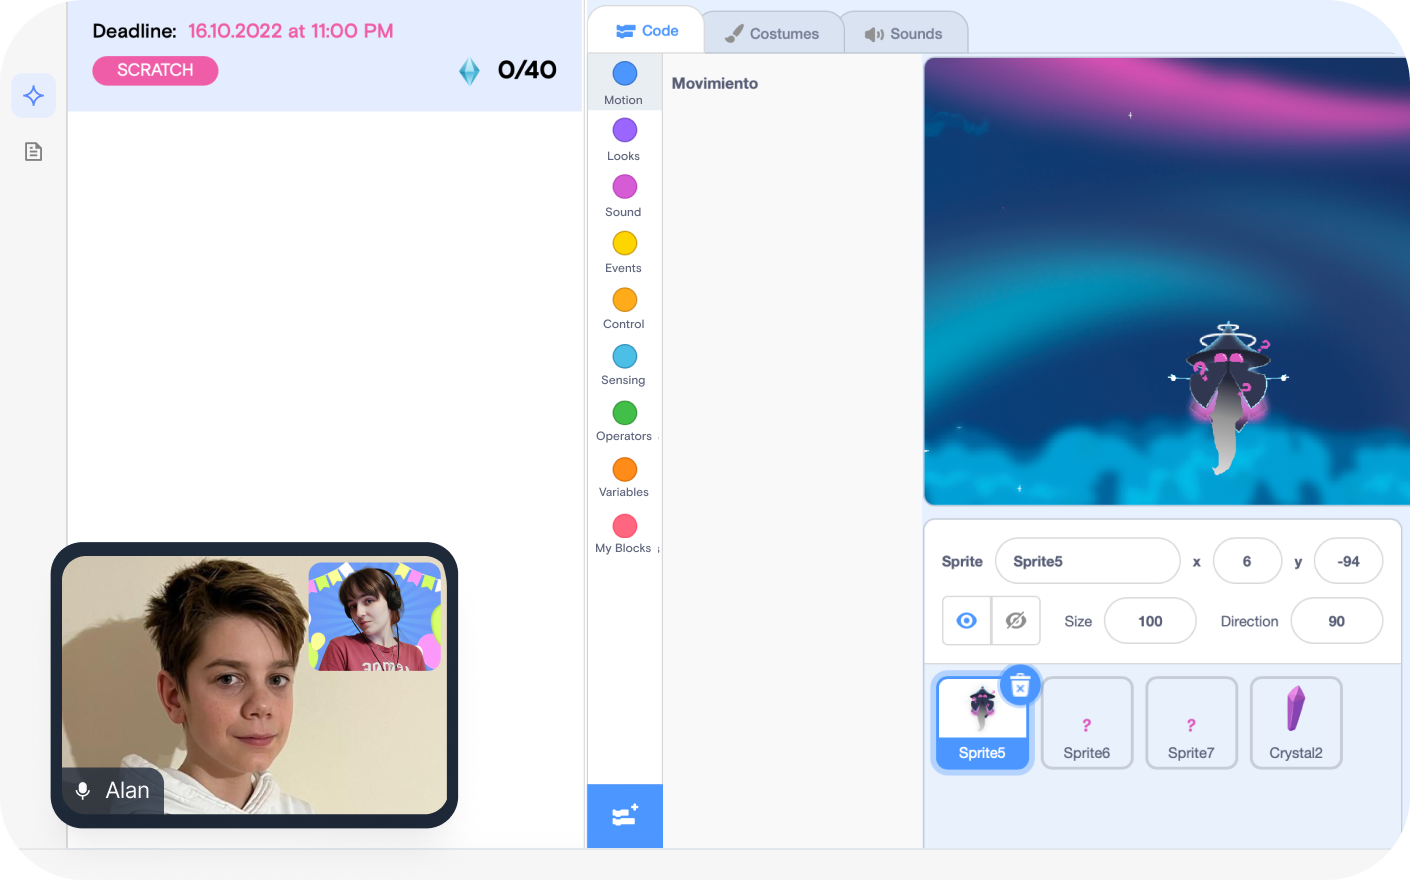Select the yellow Events category
The image size is (1410, 880).
[x=624, y=252]
